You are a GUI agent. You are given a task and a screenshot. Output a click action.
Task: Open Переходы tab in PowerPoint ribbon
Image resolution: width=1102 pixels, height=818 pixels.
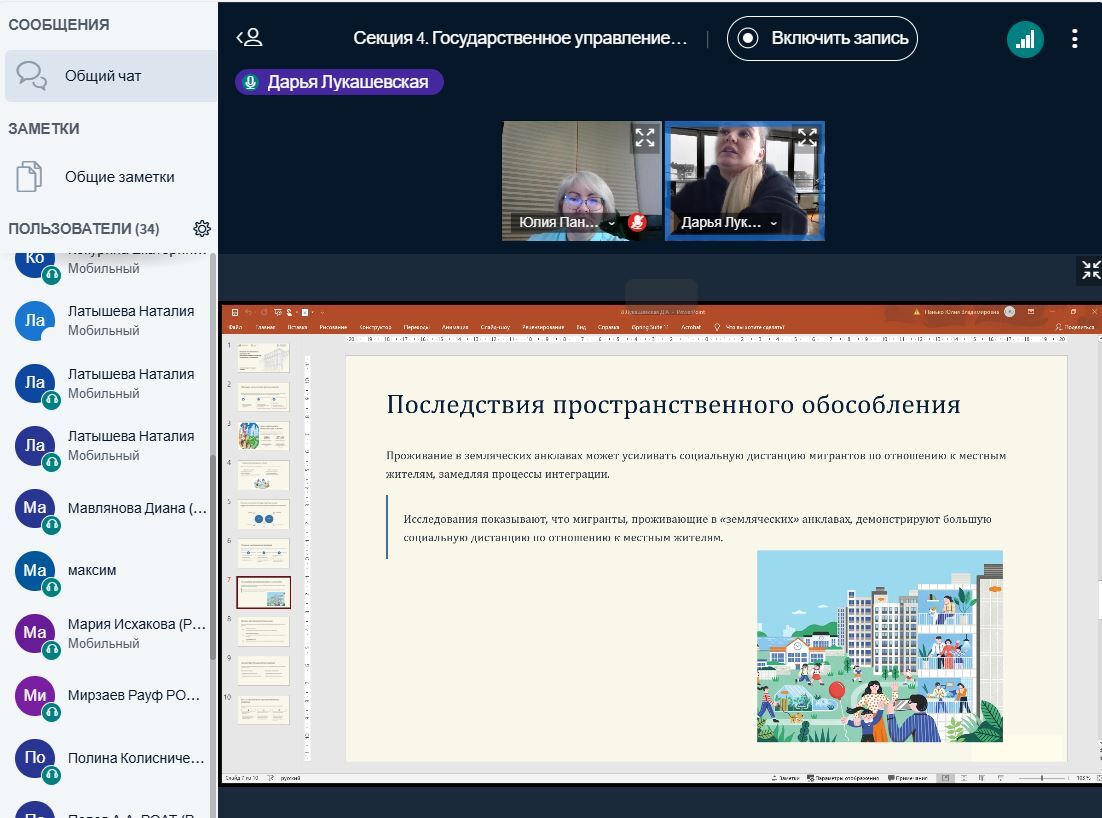[x=417, y=327]
